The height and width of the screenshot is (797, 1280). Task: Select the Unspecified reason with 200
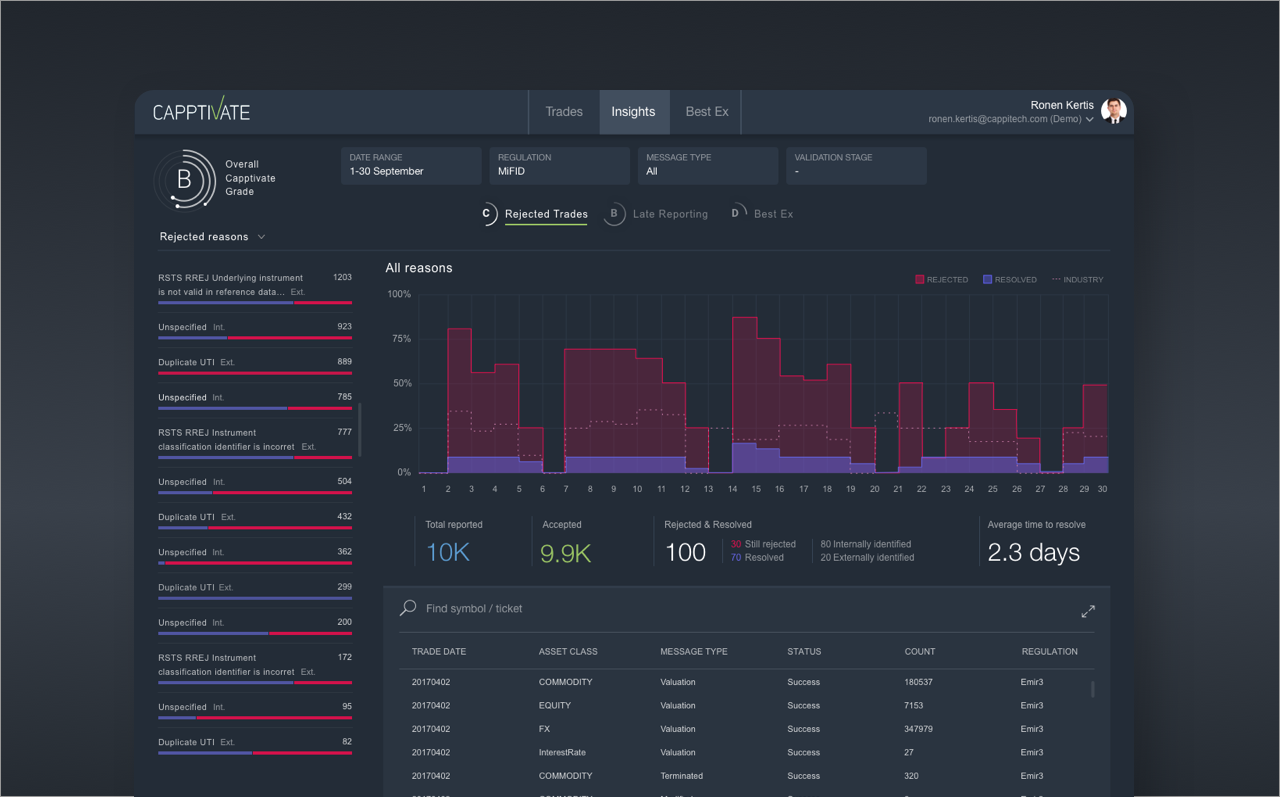point(255,625)
